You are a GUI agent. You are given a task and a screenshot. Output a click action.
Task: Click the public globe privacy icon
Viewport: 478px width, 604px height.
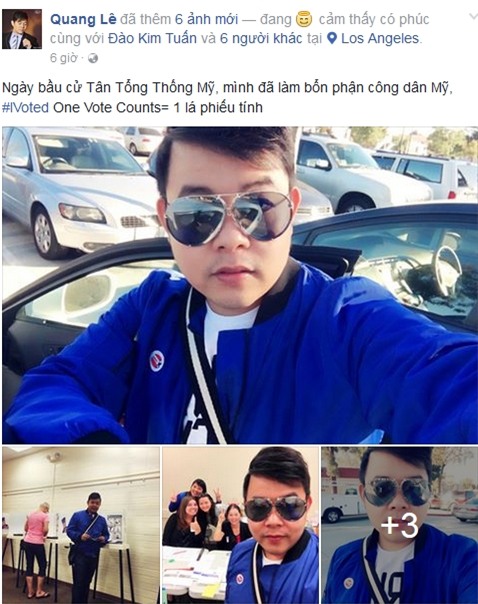pos(93,58)
